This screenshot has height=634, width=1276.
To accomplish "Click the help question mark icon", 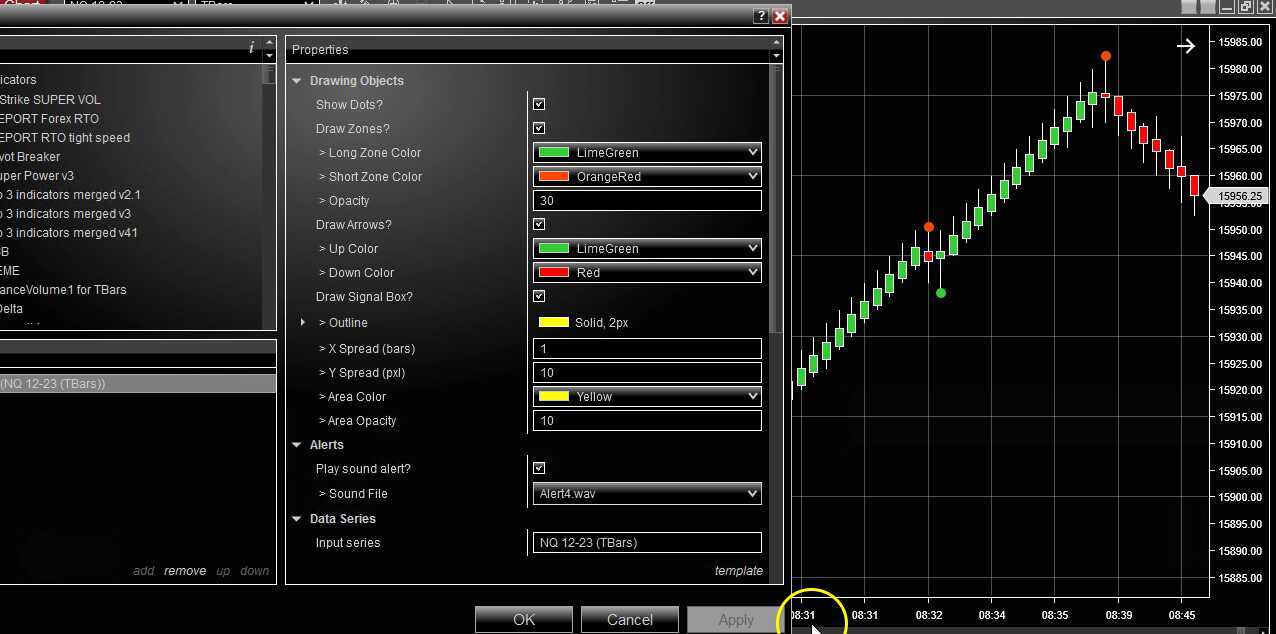I will [762, 16].
